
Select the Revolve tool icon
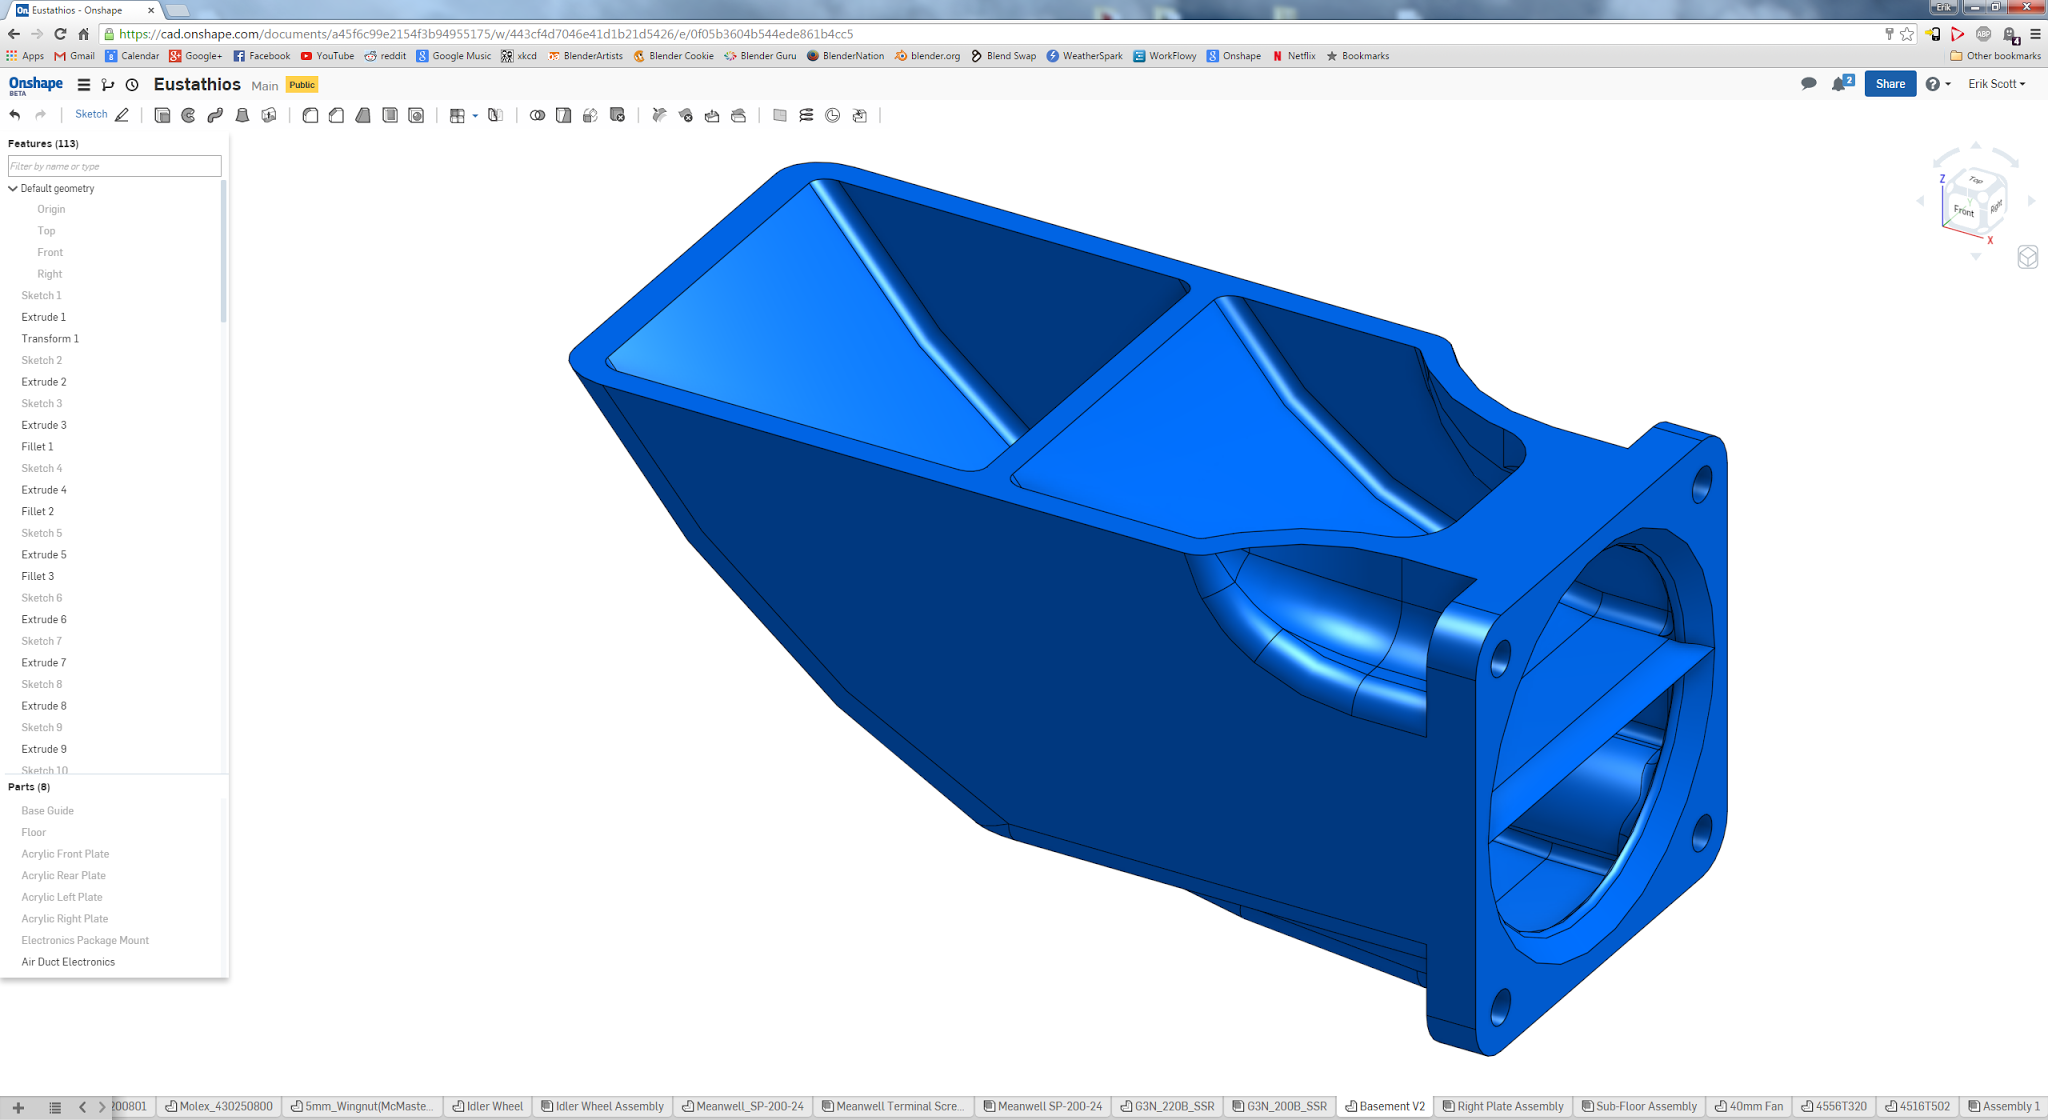click(x=189, y=116)
